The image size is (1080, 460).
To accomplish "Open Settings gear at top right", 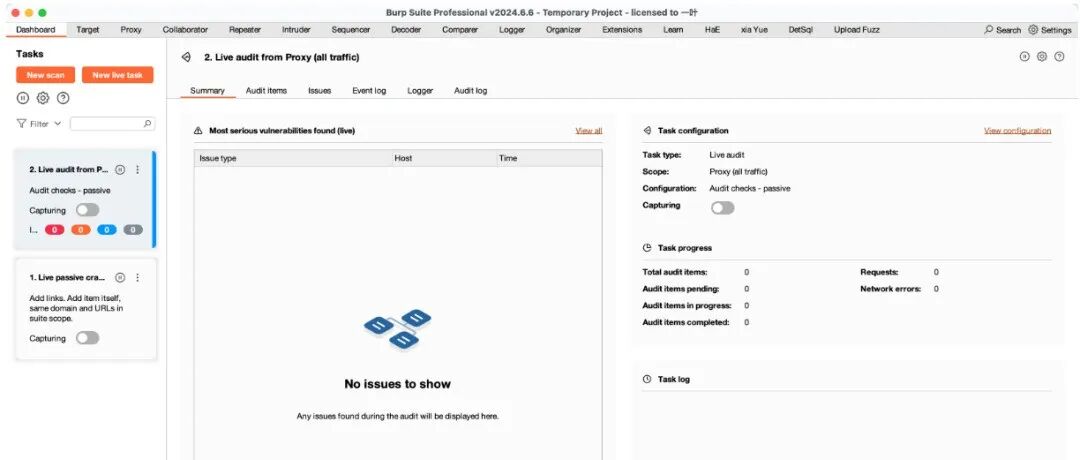I will [1032, 30].
